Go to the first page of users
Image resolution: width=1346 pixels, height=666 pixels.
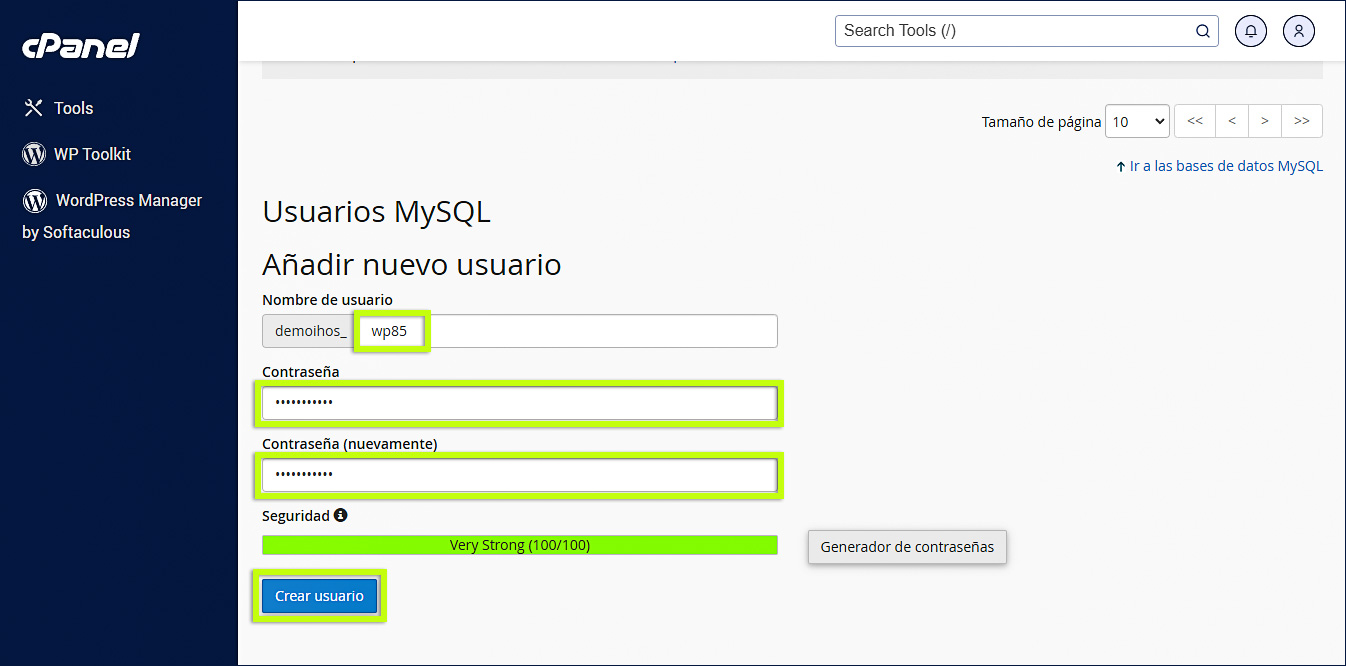(1194, 120)
